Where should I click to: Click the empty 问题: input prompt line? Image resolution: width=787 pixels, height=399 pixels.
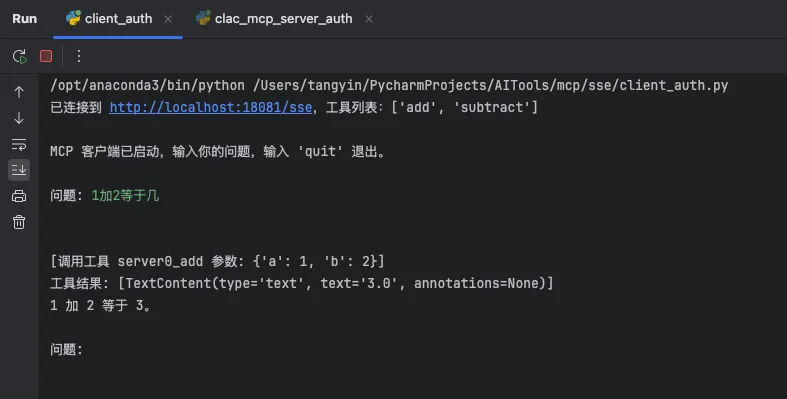[66, 349]
